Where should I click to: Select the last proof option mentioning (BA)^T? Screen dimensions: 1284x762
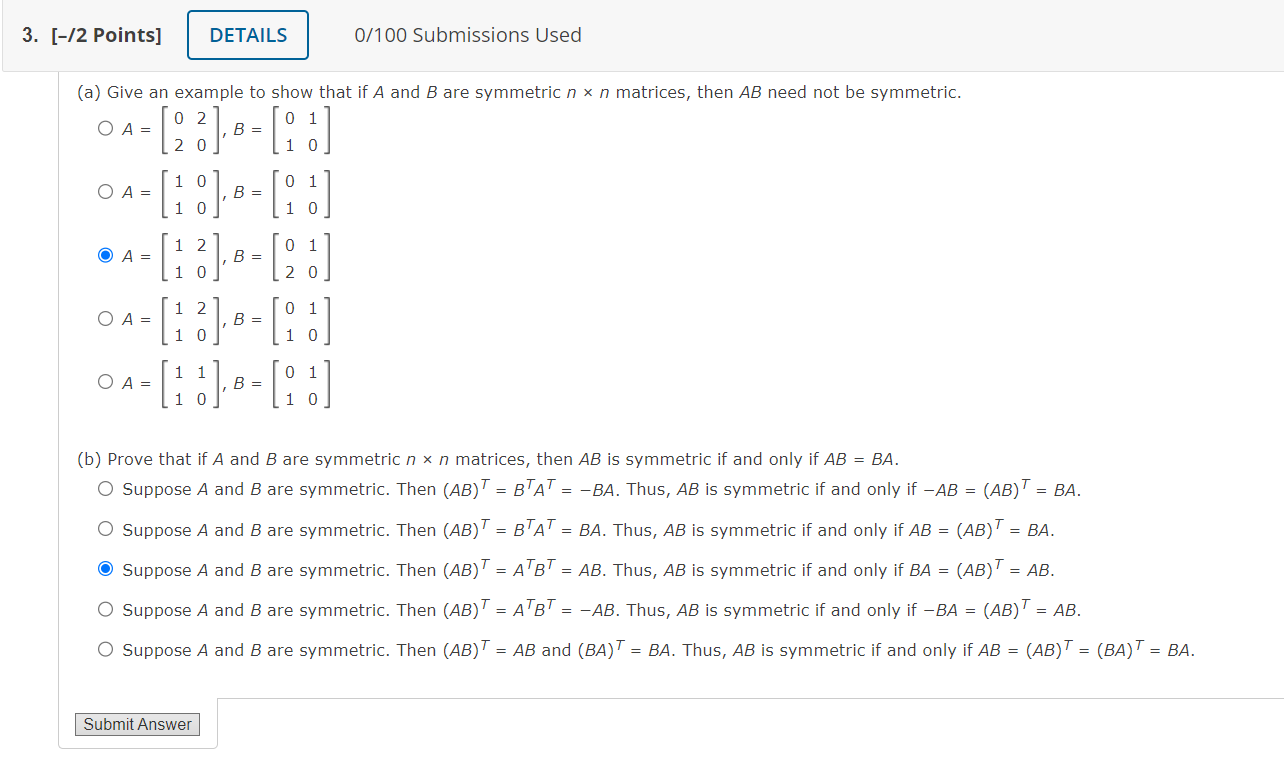tap(105, 649)
